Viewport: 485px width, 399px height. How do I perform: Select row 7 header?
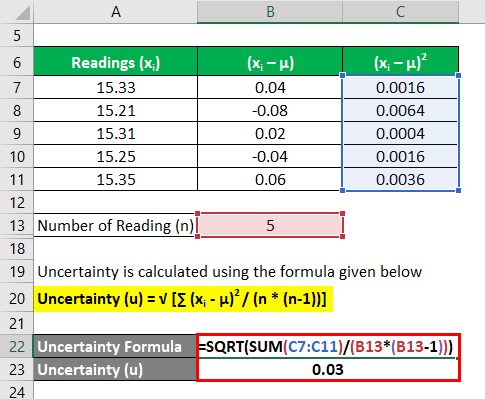(x=17, y=87)
